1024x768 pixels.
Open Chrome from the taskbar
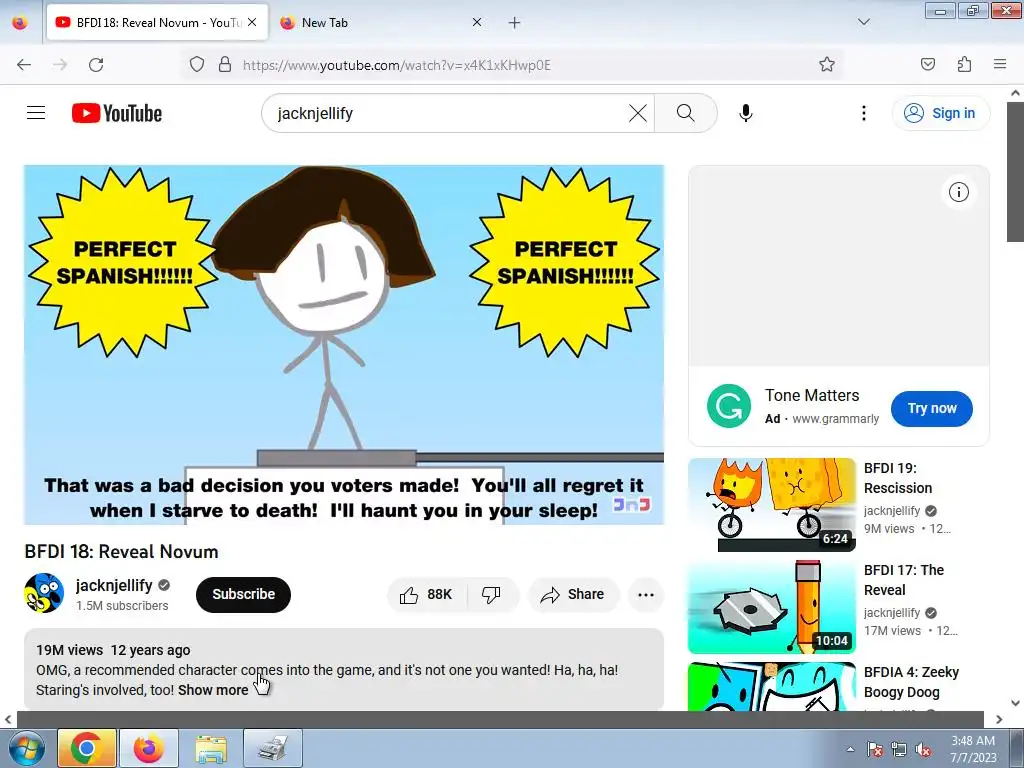coord(87,748)
